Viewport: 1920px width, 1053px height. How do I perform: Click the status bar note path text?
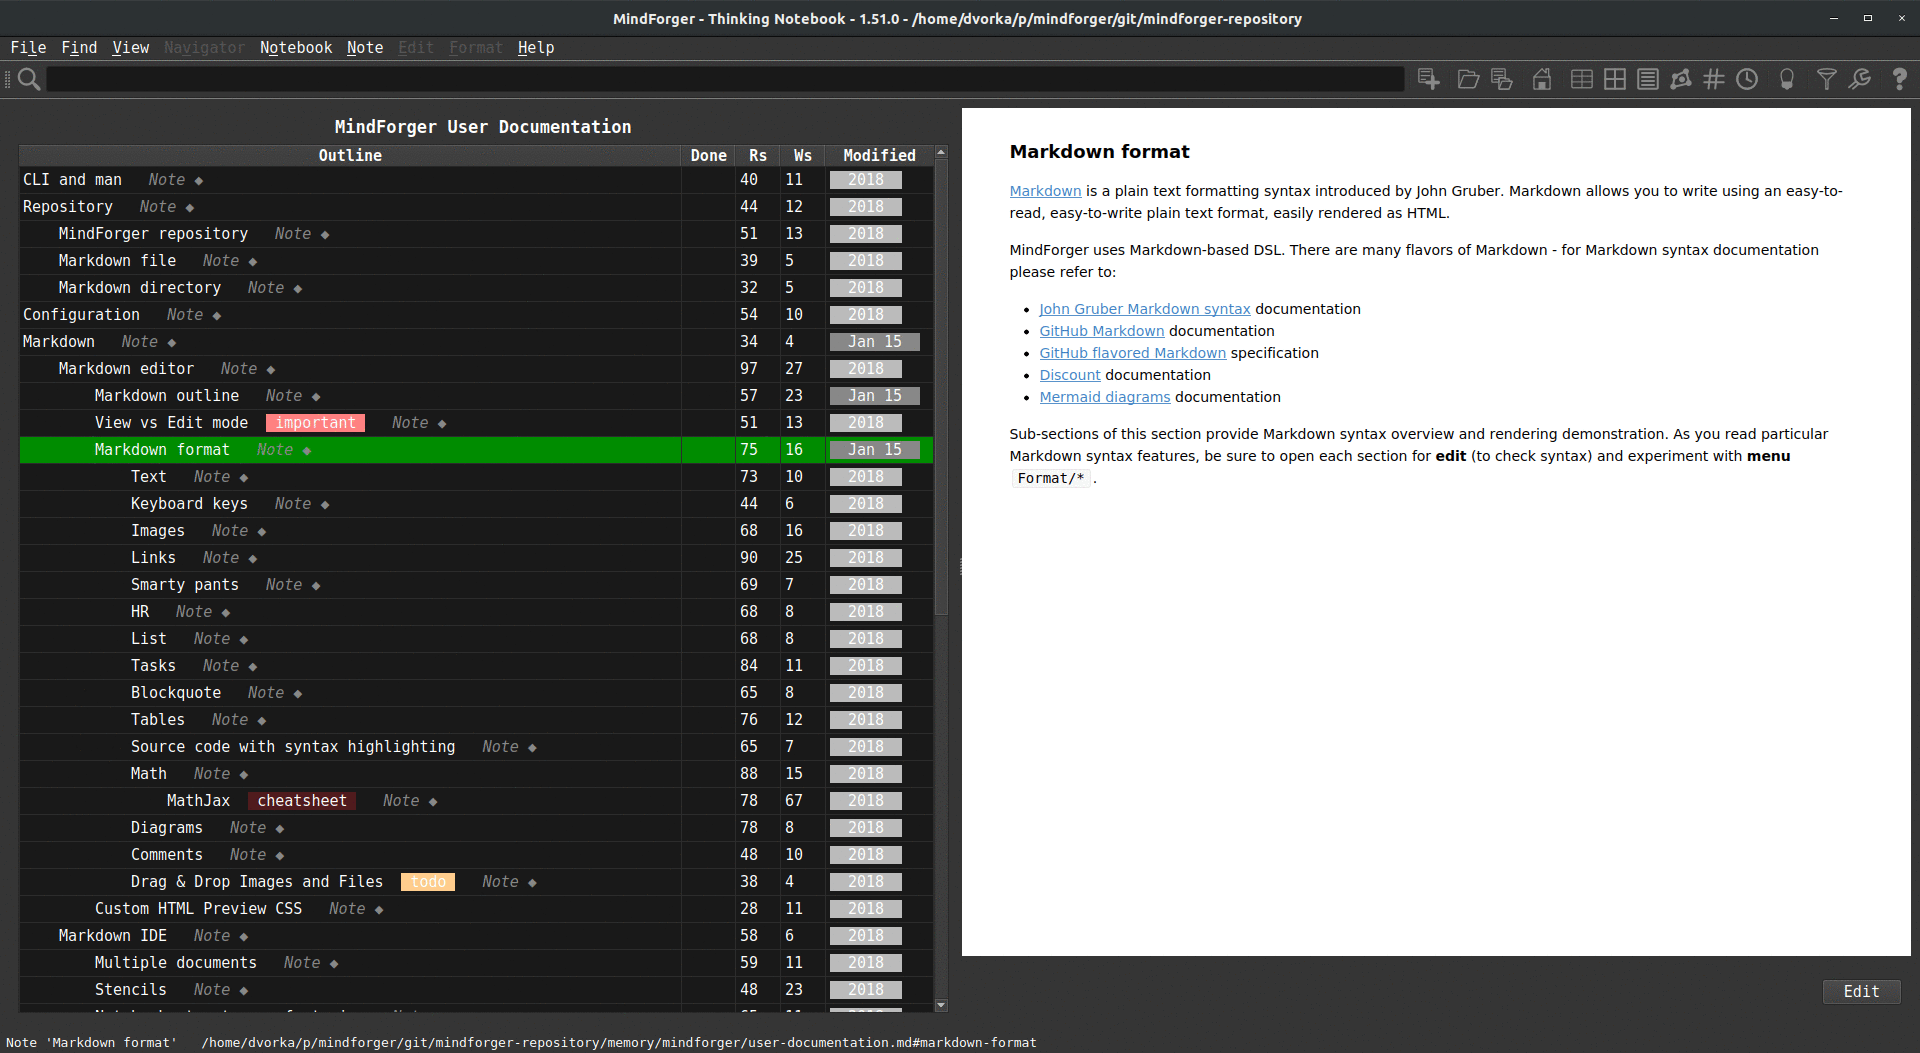[619, 1043]
